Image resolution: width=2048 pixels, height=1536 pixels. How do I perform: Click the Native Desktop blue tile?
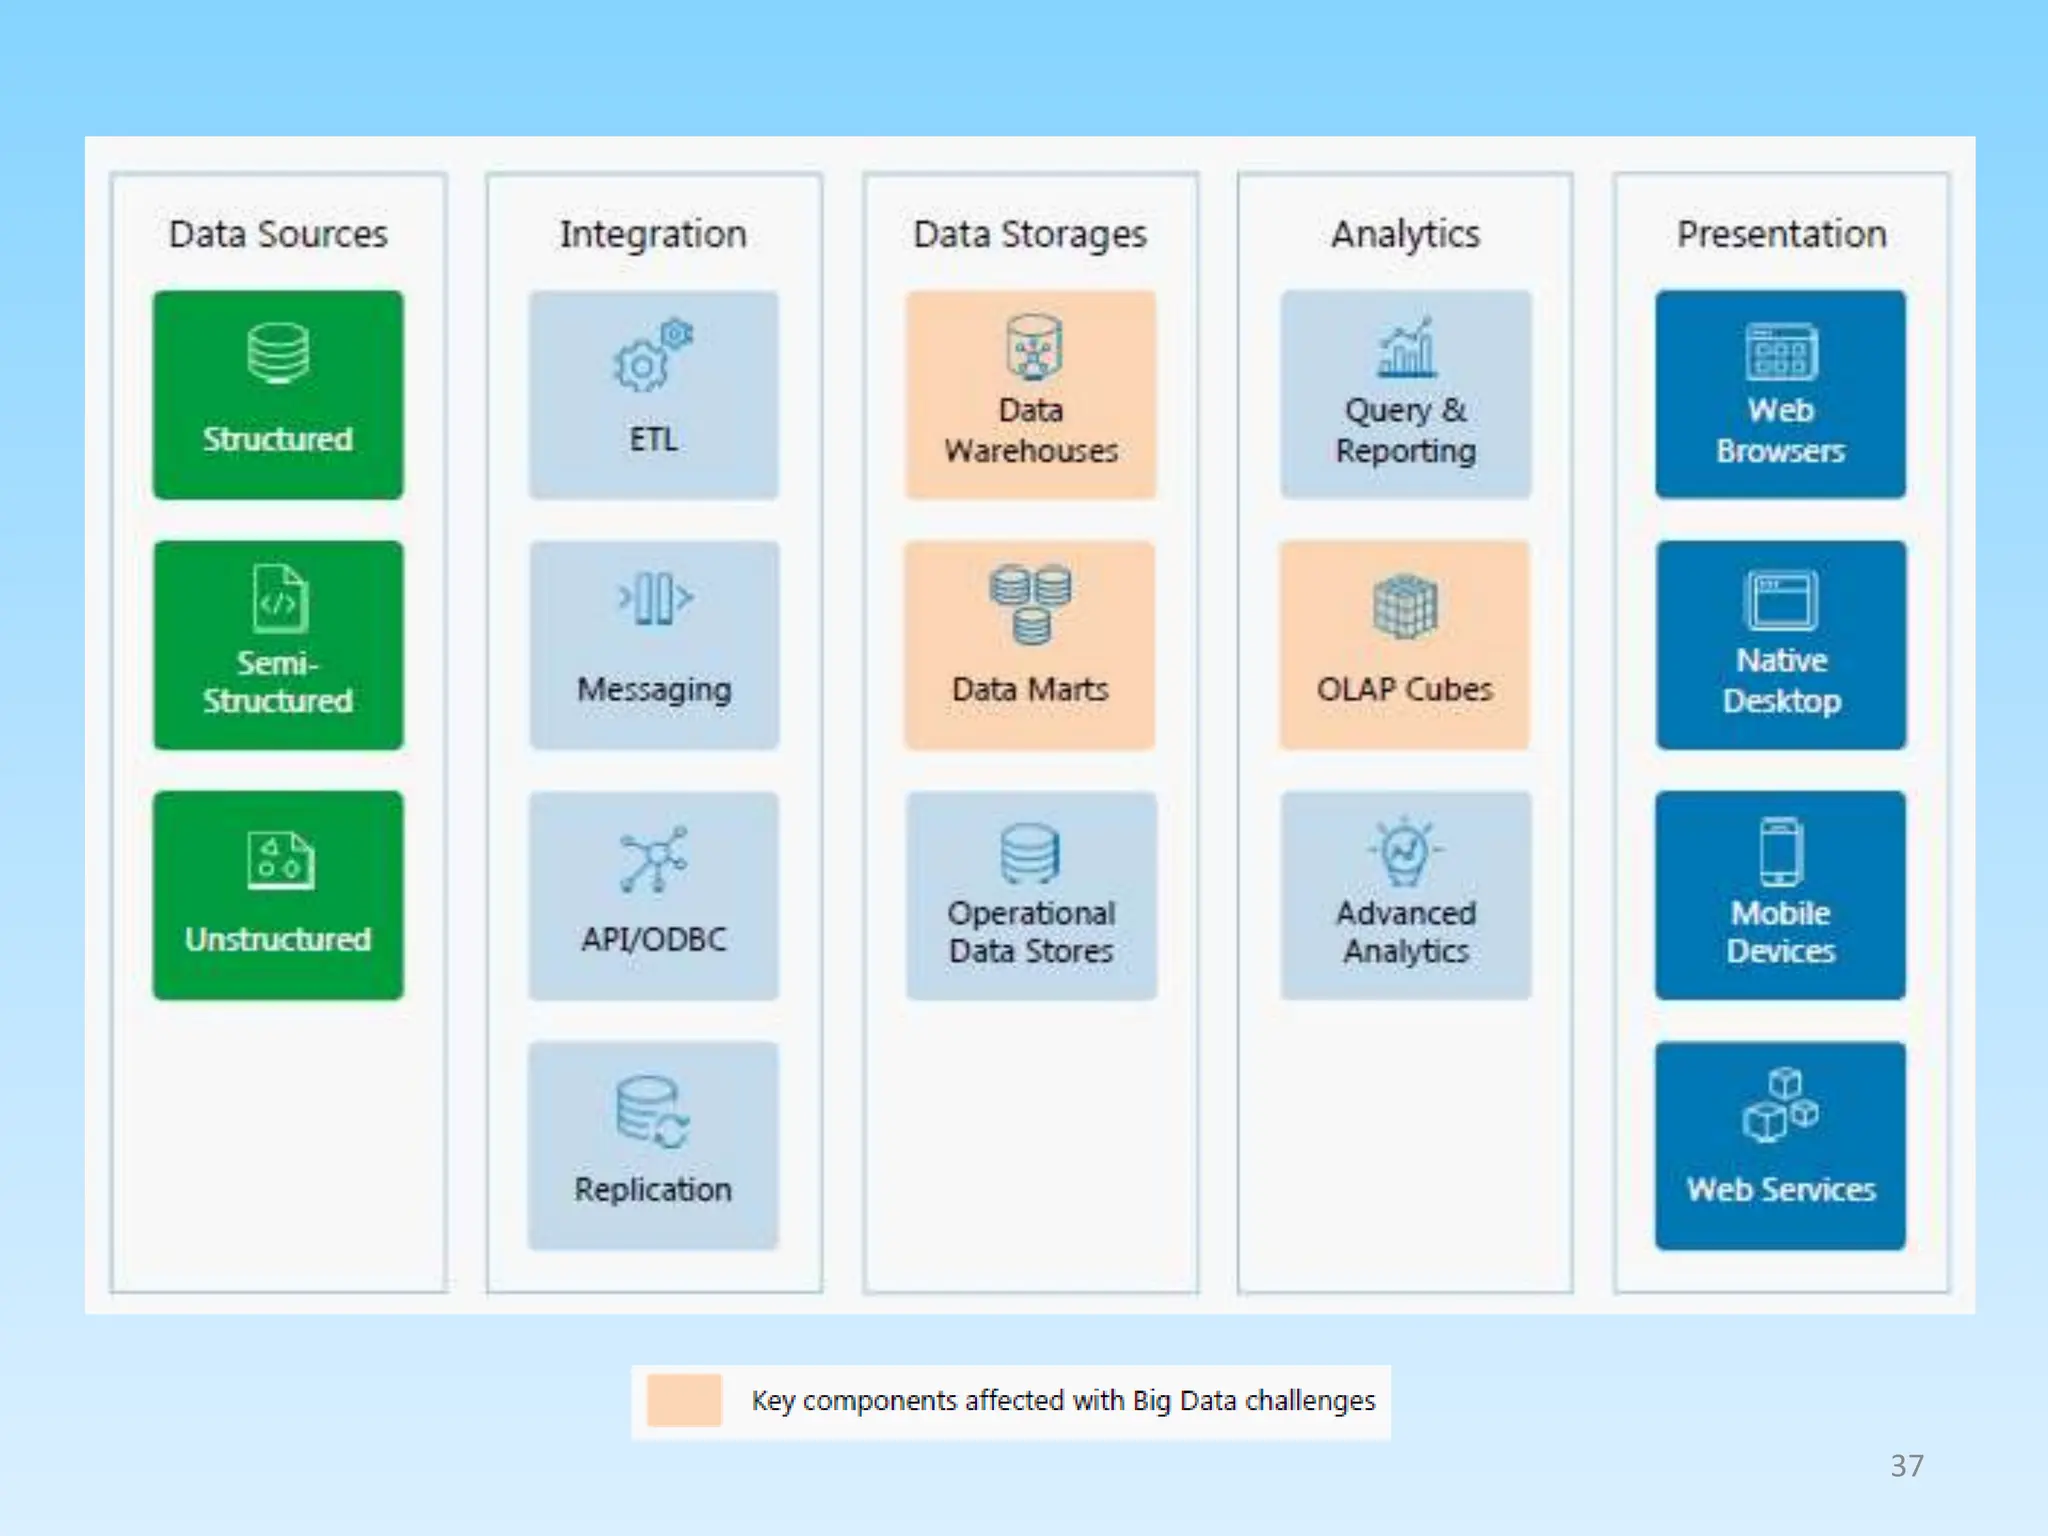click(1781, 645)
